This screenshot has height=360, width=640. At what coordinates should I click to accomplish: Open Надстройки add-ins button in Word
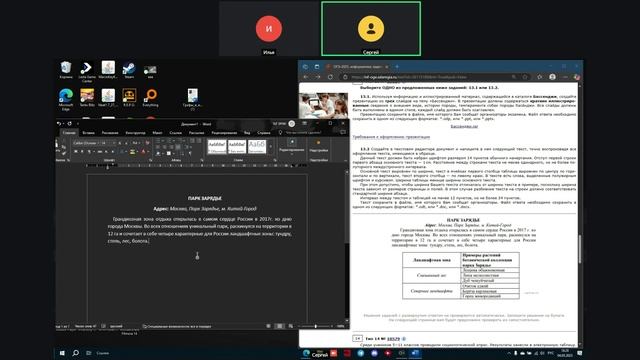click(x=319, y=146)
